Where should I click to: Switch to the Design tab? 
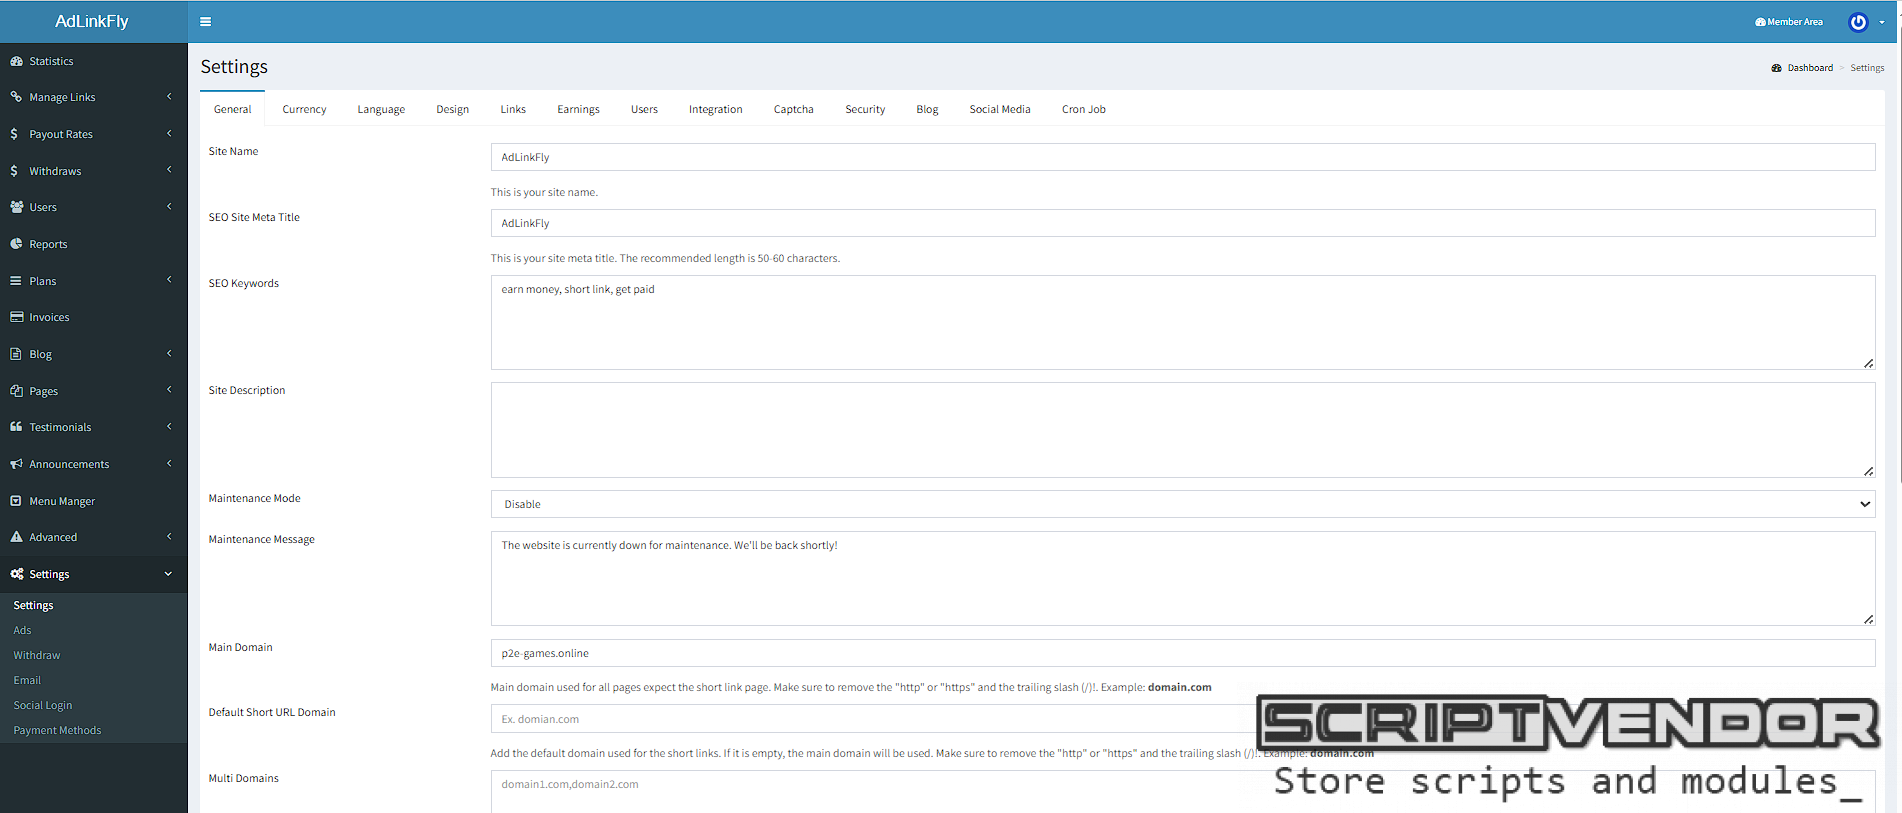pos(452,109)
